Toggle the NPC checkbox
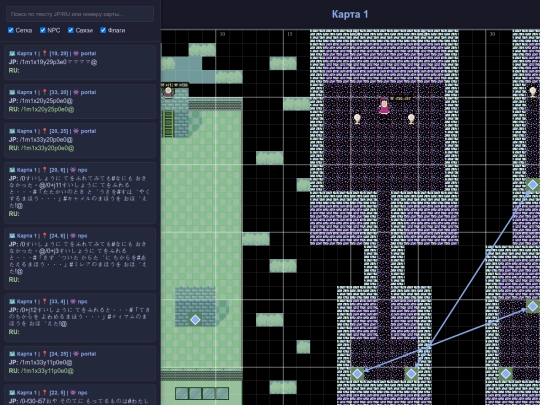The height and width of the screenshot is (405, 540). pos(43,30)
